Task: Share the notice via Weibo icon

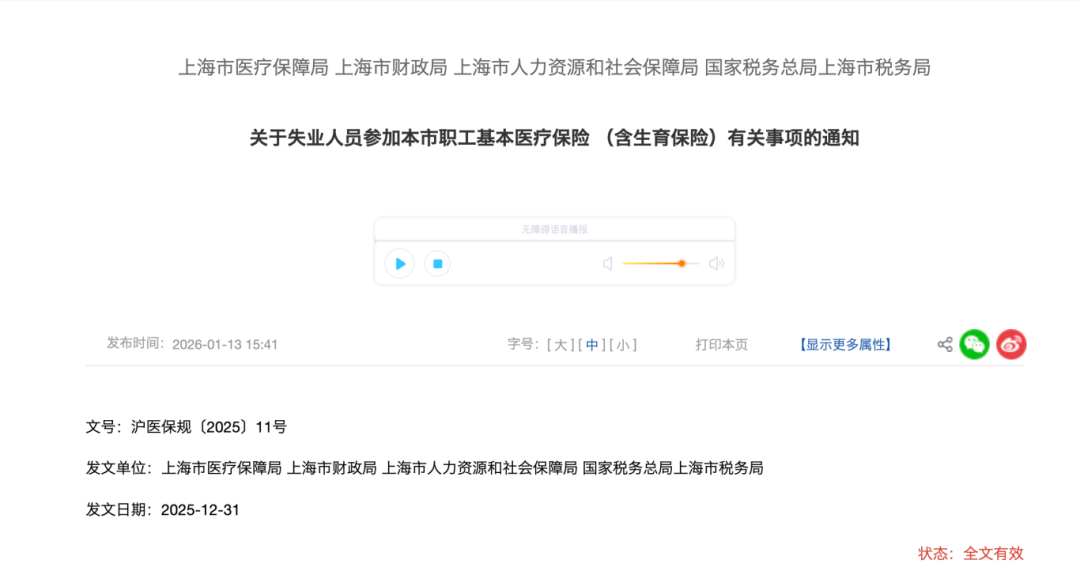Action: click(1011, 345)
